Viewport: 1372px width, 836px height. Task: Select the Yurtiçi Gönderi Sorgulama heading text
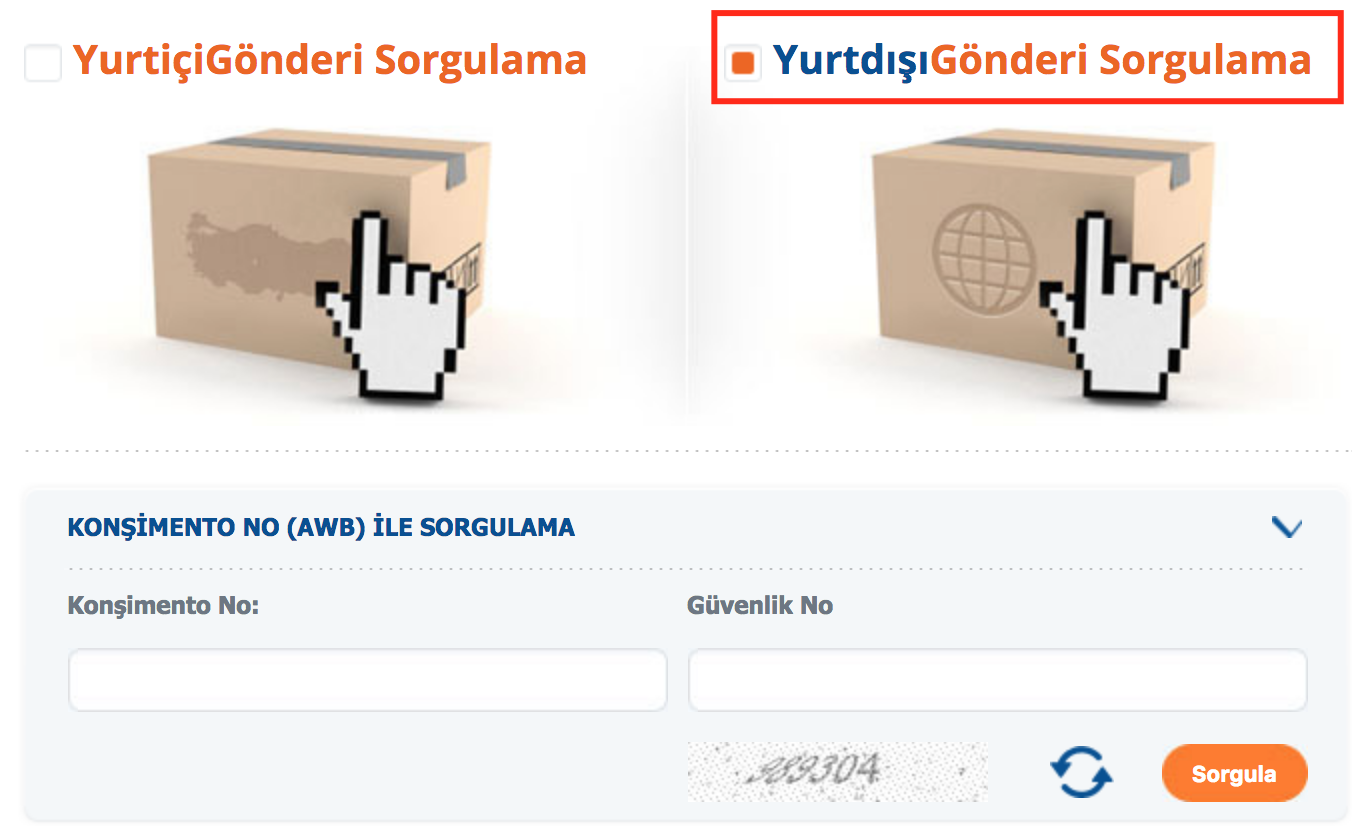[330, 61]
